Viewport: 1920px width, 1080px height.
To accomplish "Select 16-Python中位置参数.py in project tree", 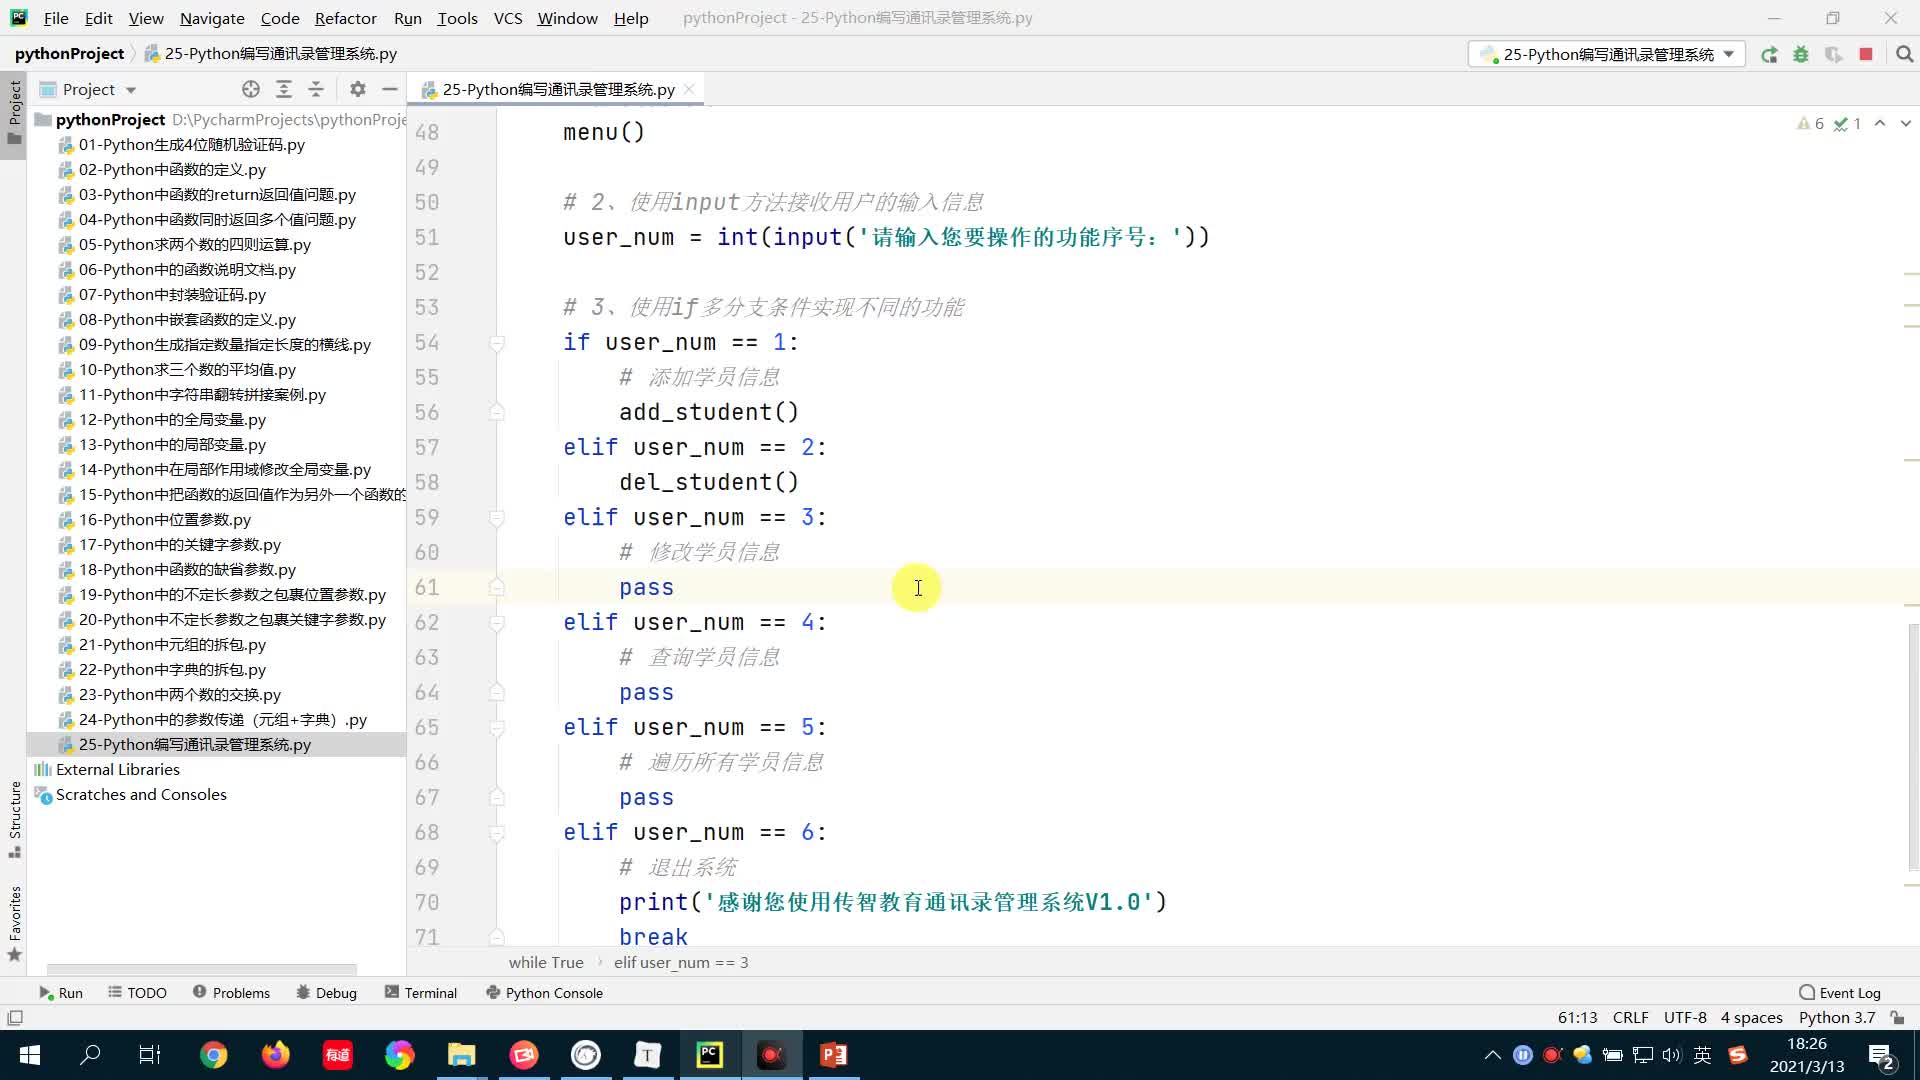I will coord(165,519).
